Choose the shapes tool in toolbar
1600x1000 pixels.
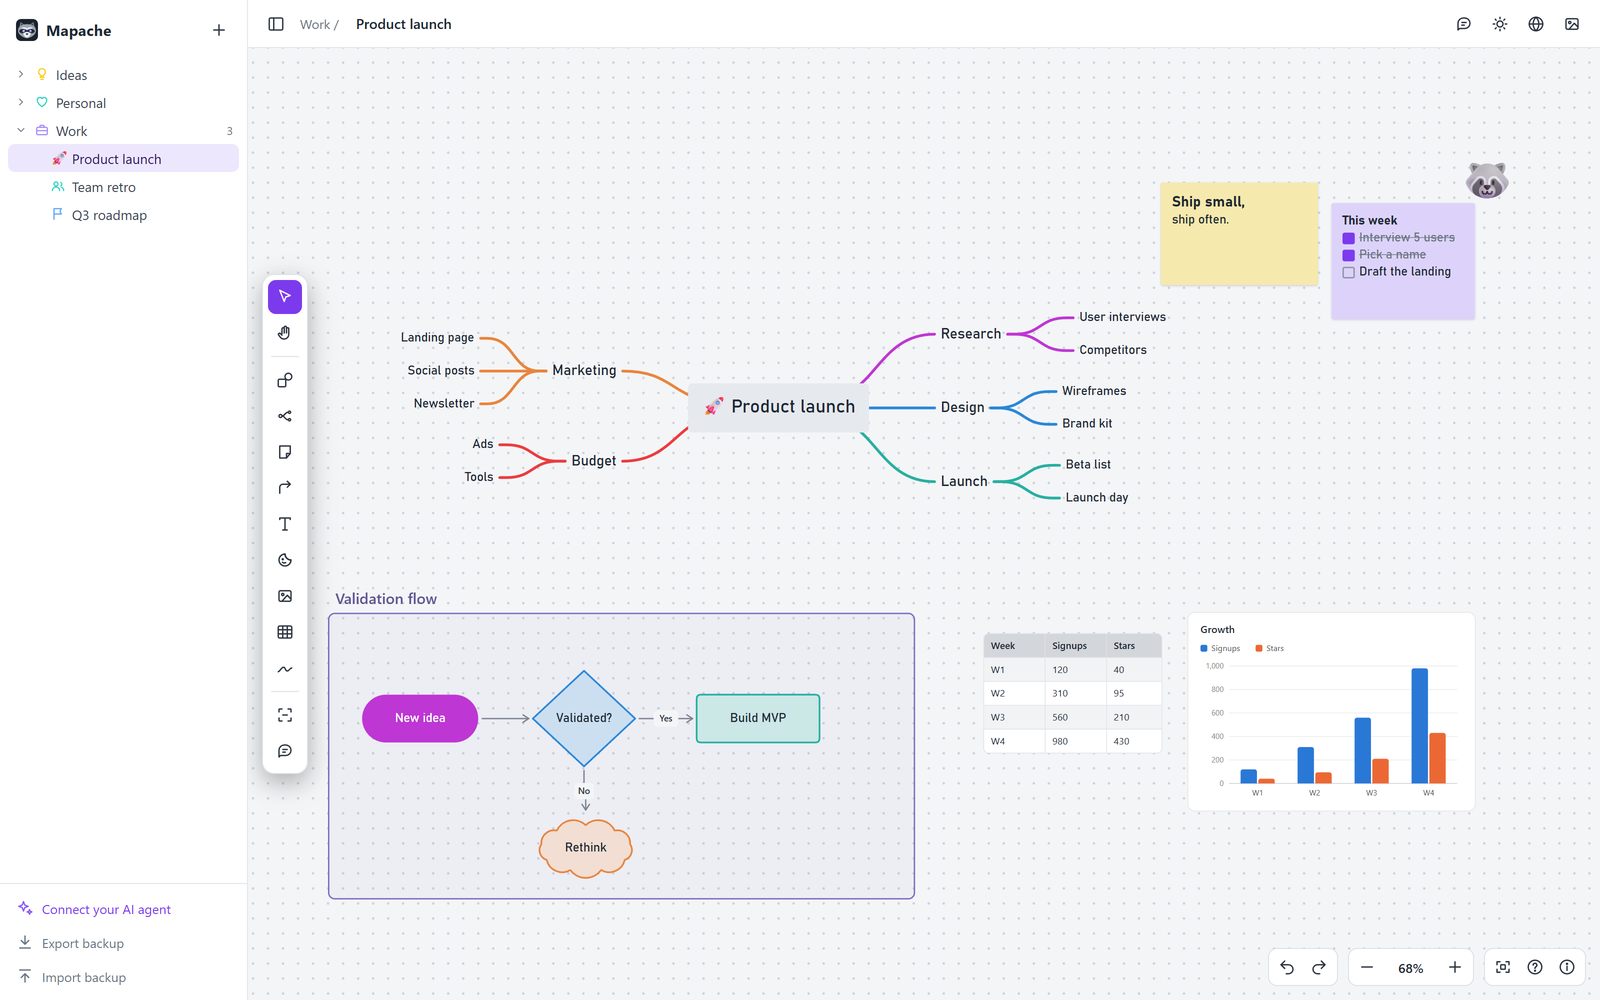click(285, 380)
